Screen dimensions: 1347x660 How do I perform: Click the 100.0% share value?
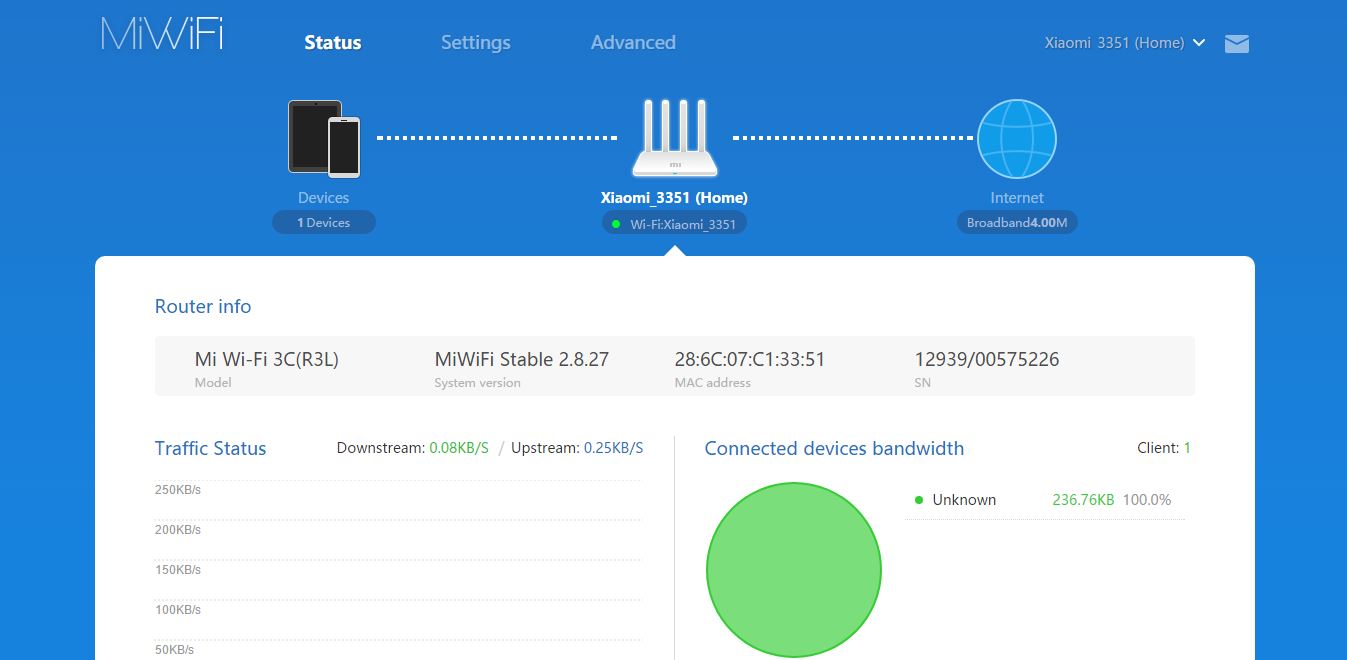coord(1147,500)
